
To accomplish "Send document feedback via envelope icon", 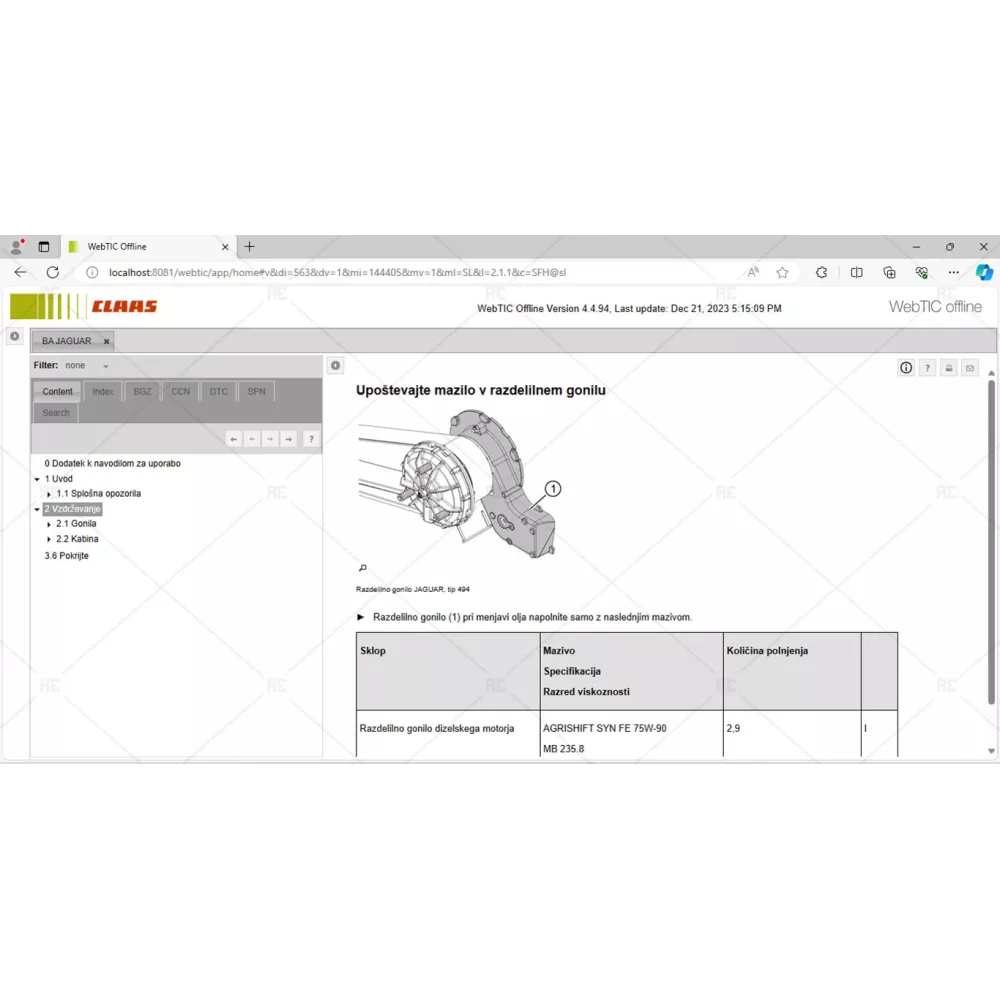I will (969, 368).
